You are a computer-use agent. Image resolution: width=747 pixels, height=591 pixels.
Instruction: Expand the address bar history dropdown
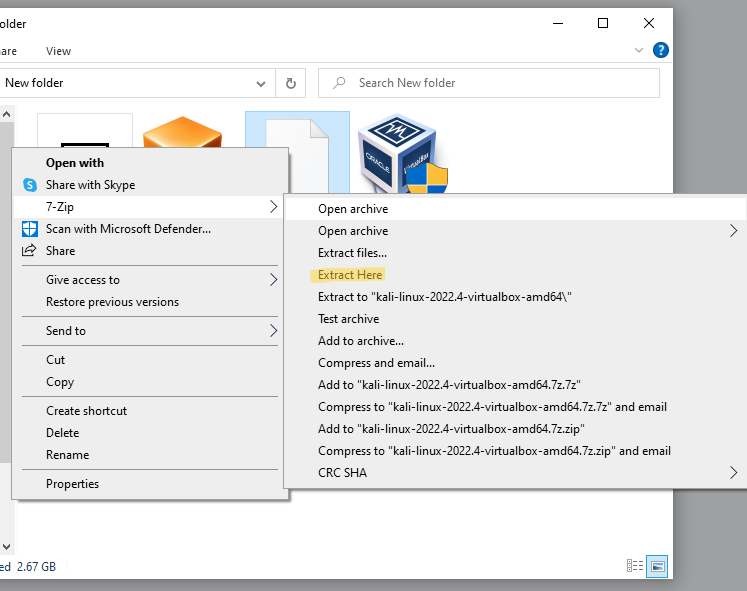261,83
